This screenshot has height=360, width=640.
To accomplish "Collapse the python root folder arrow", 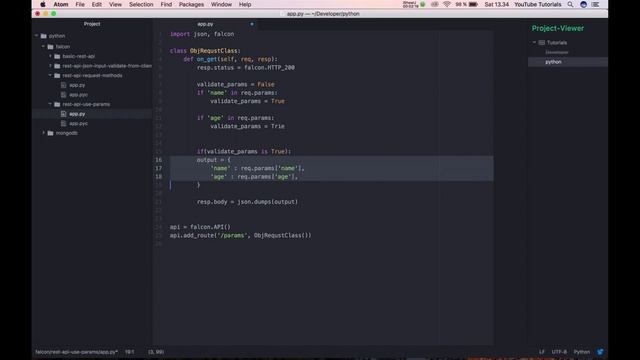I will coord(37,36).
